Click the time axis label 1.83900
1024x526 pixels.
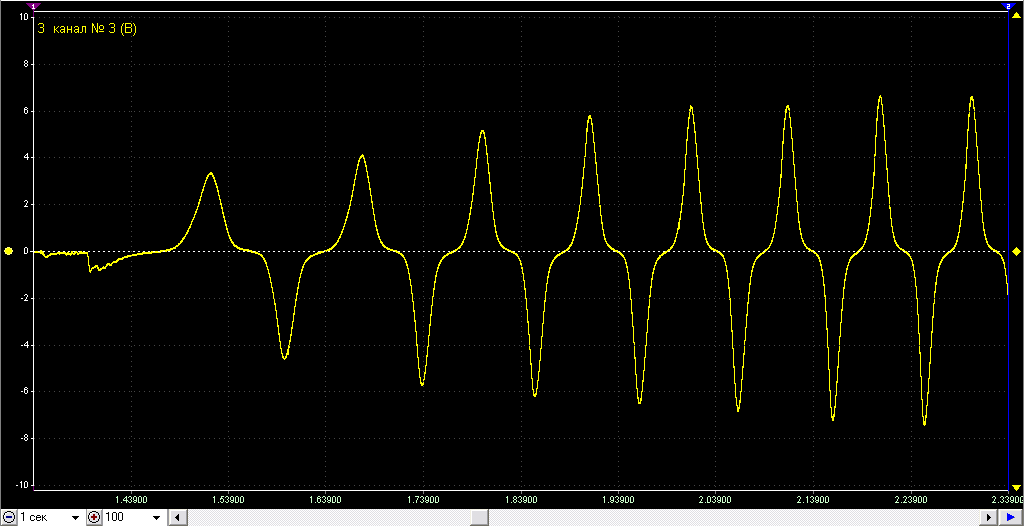521,500
